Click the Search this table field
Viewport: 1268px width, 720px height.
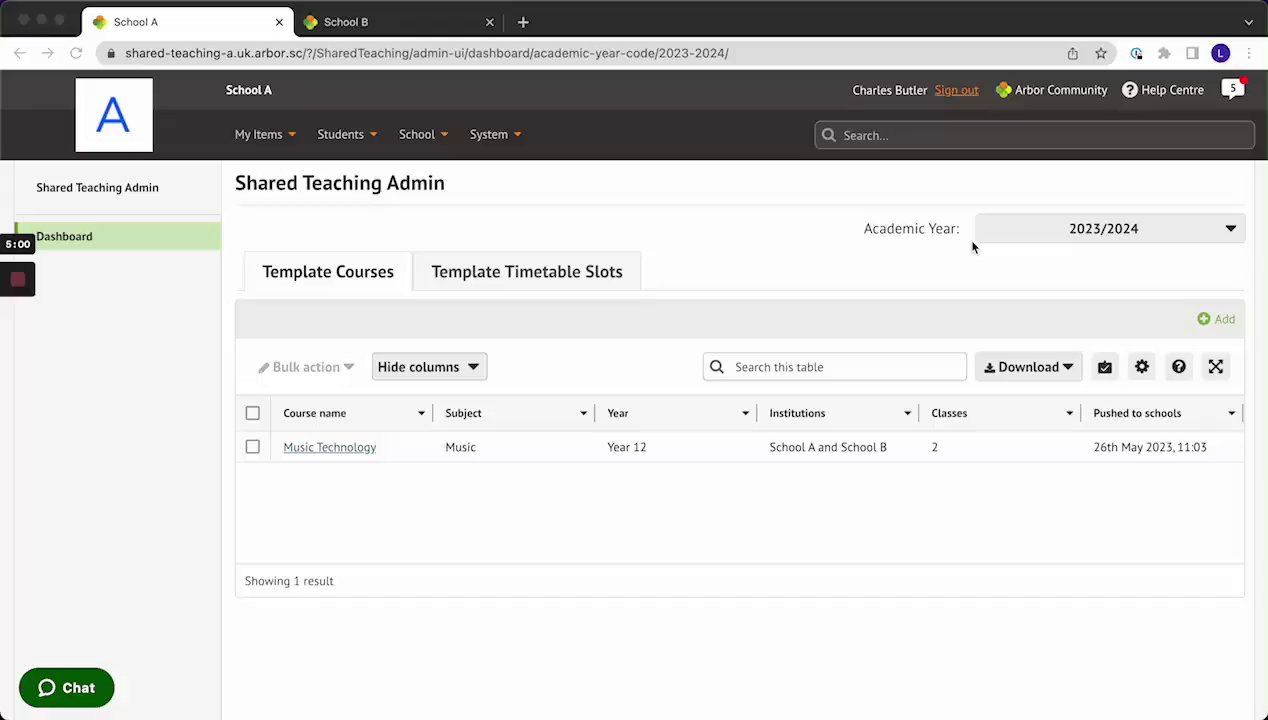coord(845,367)
